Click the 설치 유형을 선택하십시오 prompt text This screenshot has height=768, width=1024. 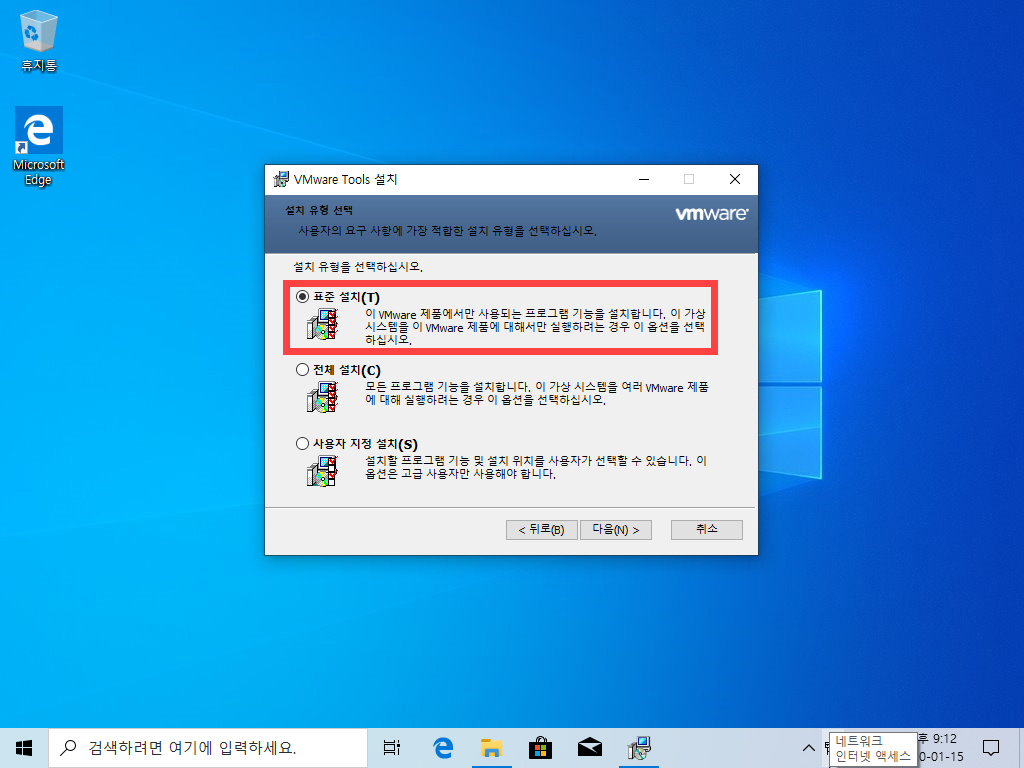[x=358, y=266]
